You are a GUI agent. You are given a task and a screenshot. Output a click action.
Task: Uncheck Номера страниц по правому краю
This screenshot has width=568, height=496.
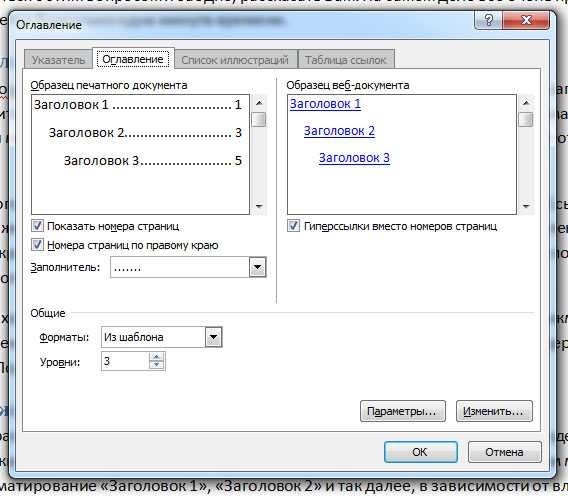tap(37, 245)
